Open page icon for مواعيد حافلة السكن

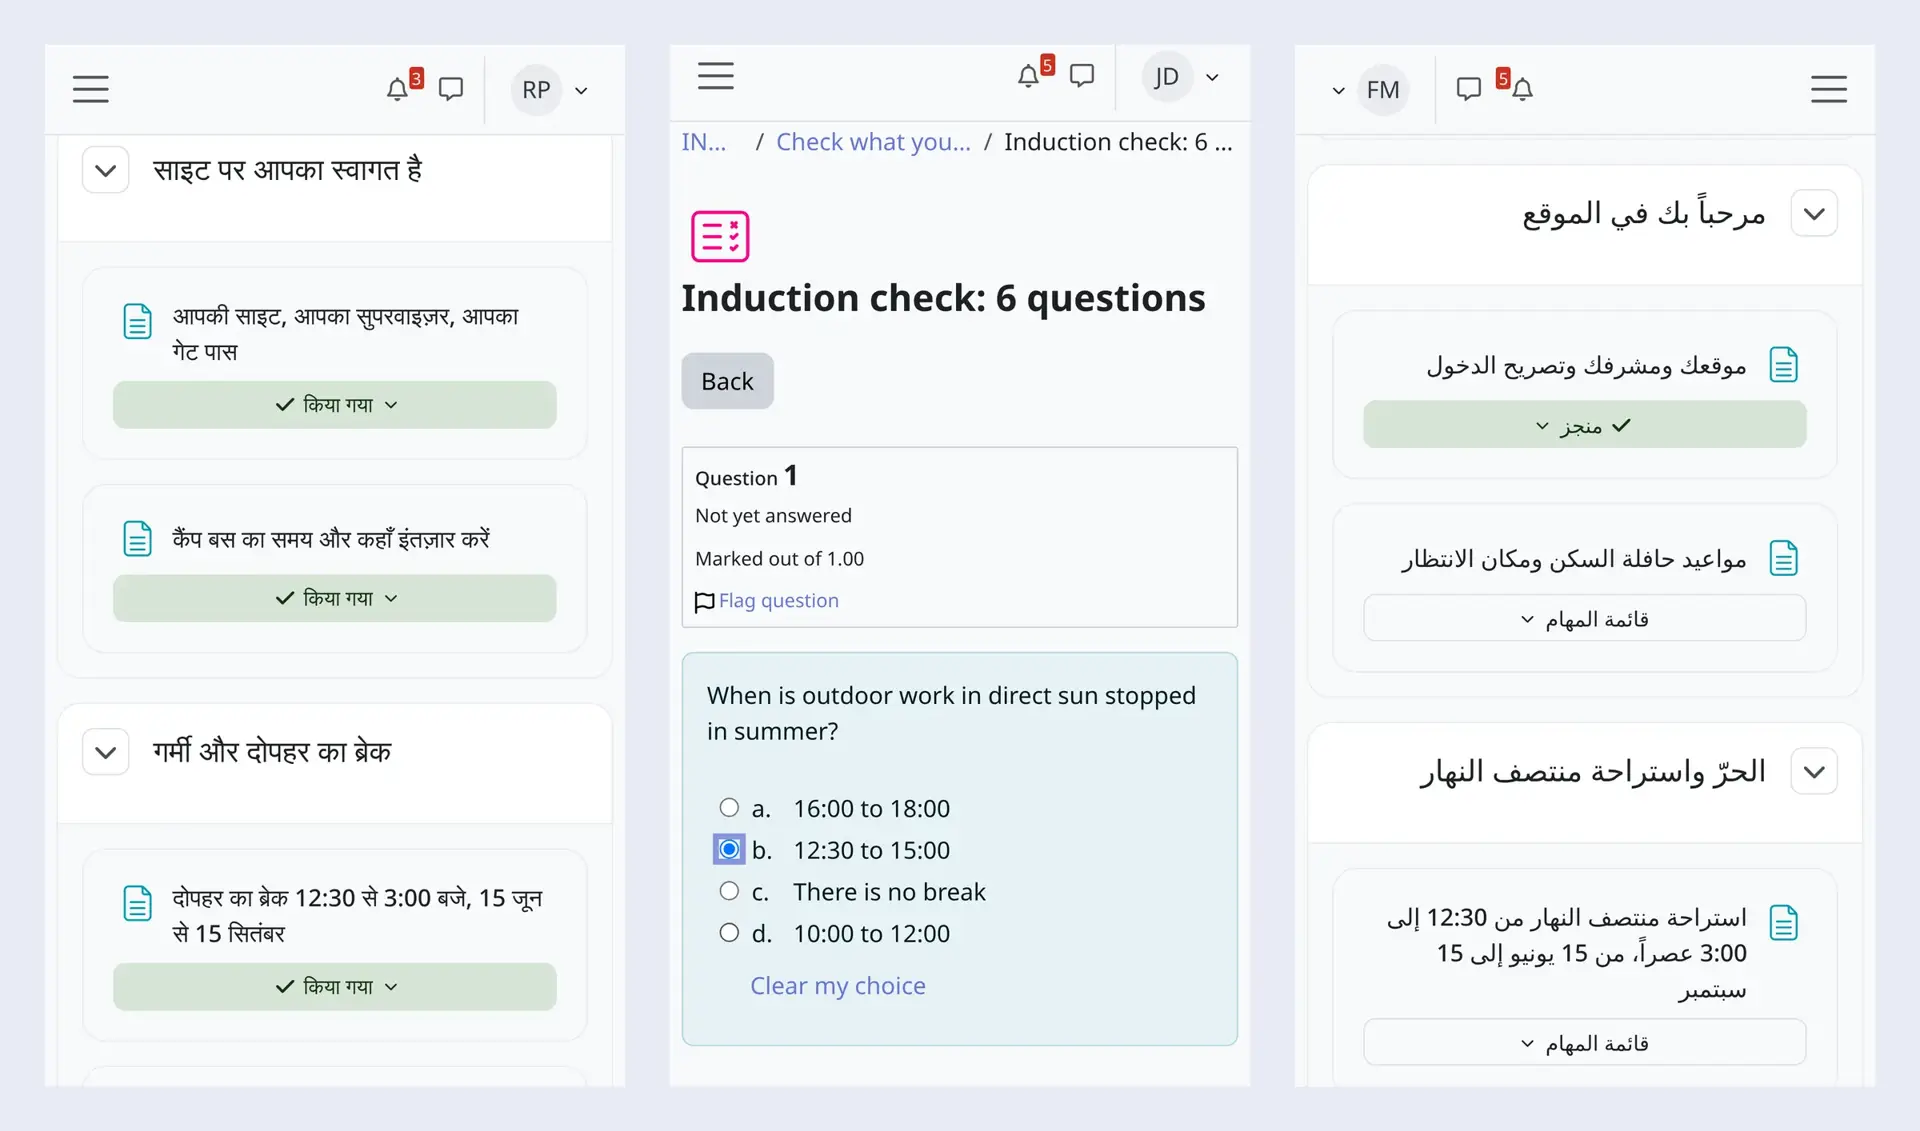click(x=1784, y=558)
